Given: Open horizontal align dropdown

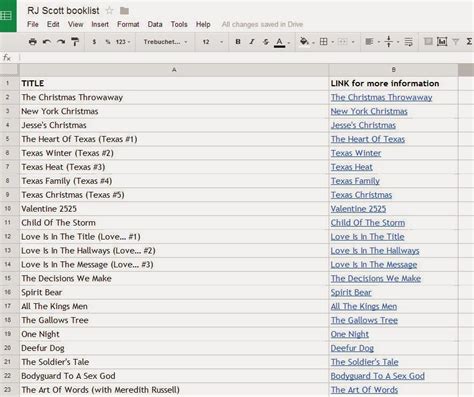Looking at the screenshot, I should point(372,42).
